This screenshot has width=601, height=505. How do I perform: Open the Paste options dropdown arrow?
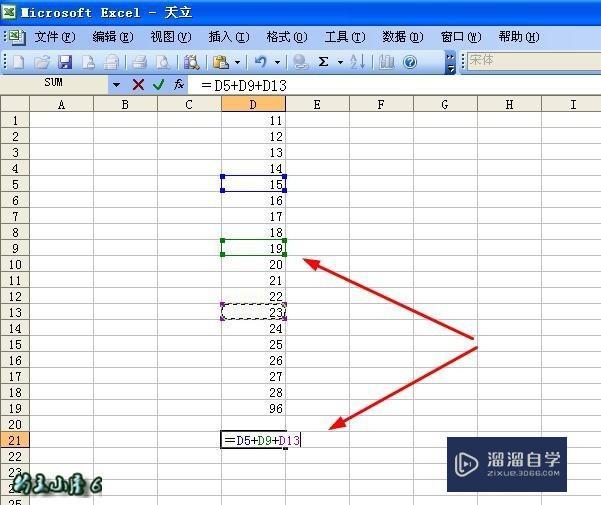pyautogui.click(x=237, y=62)
